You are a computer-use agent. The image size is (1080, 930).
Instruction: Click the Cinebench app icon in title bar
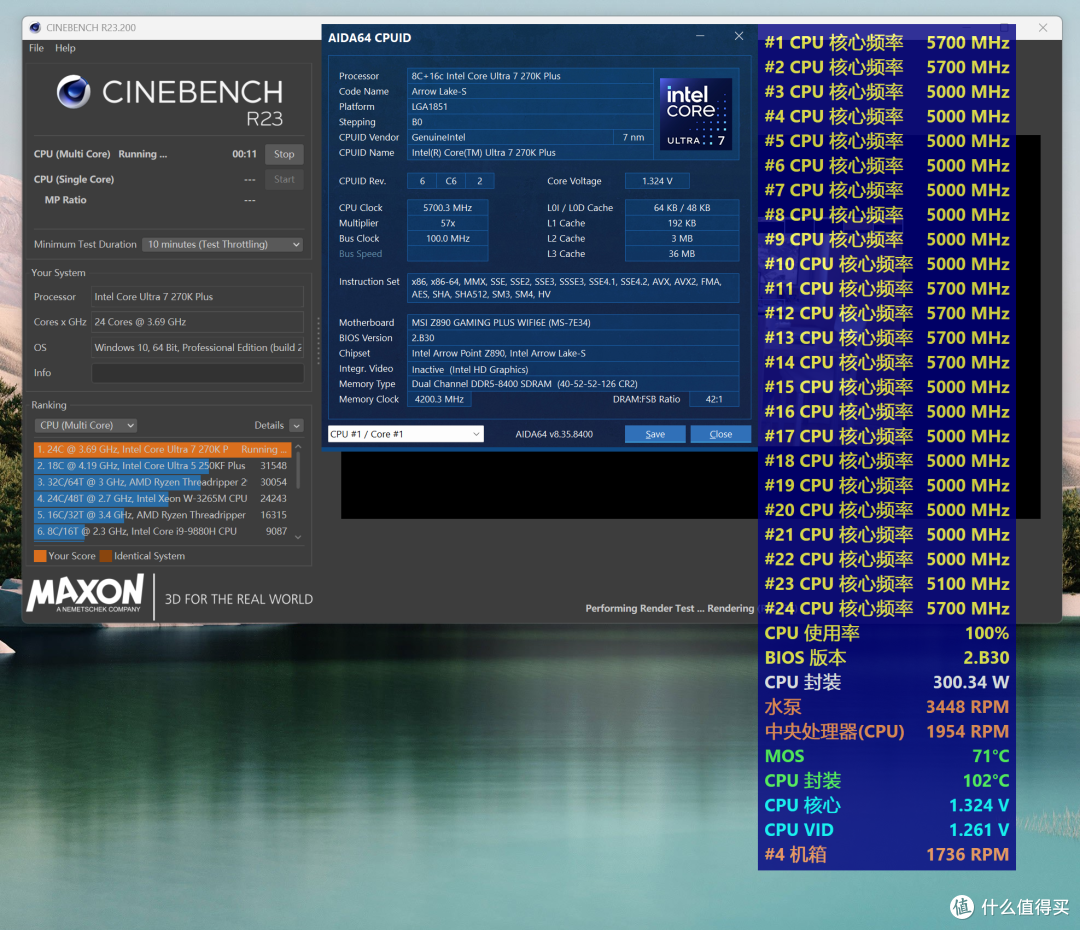click(35, 28)
